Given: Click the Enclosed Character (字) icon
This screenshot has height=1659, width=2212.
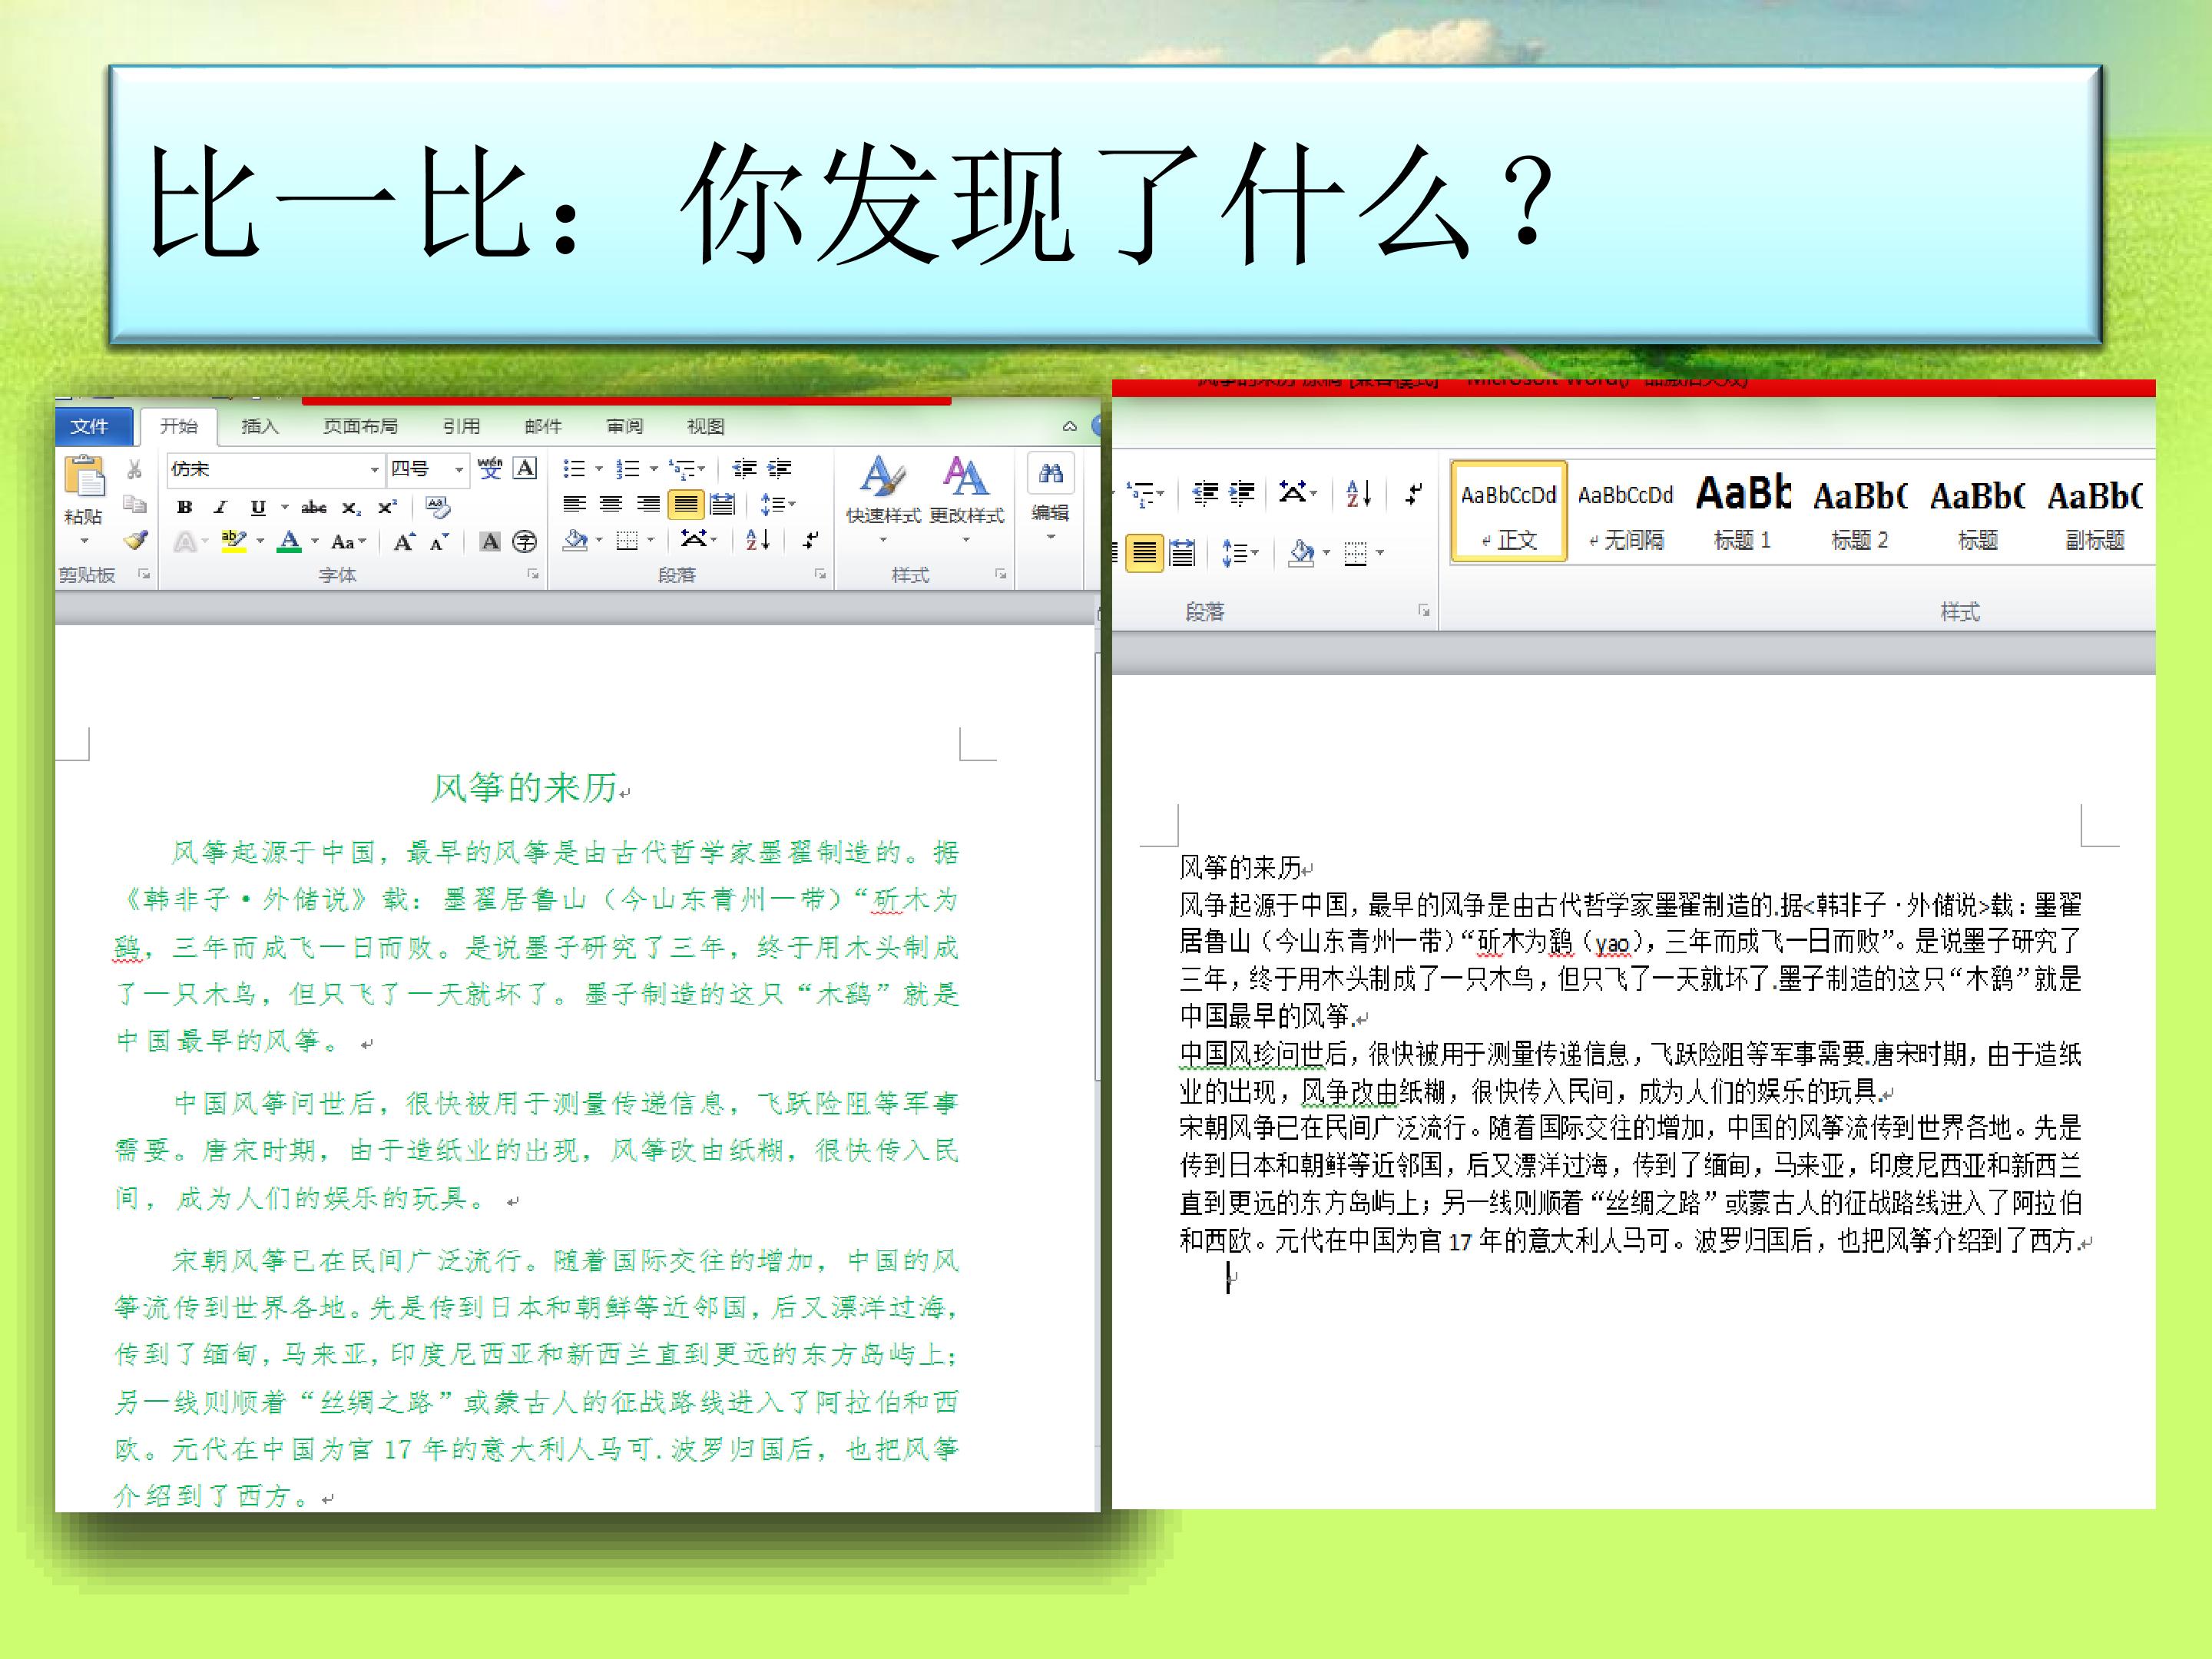Looking at the screenshot, I should (x=525, y=542).
